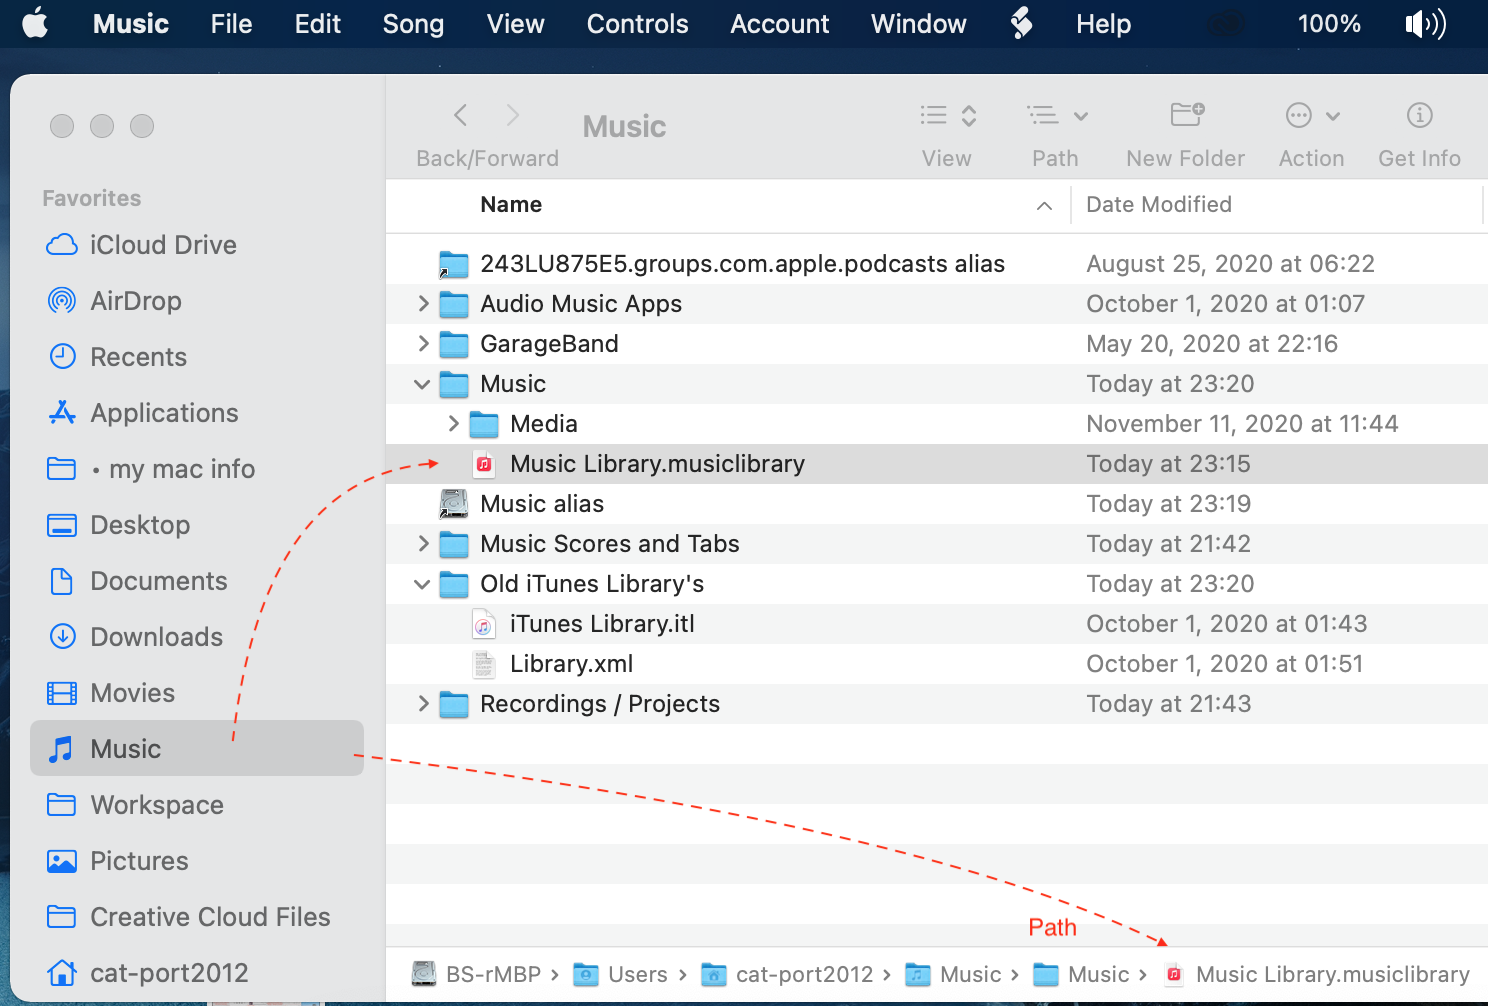
Task: Sort by Name column header
Action: click(511, 205)
